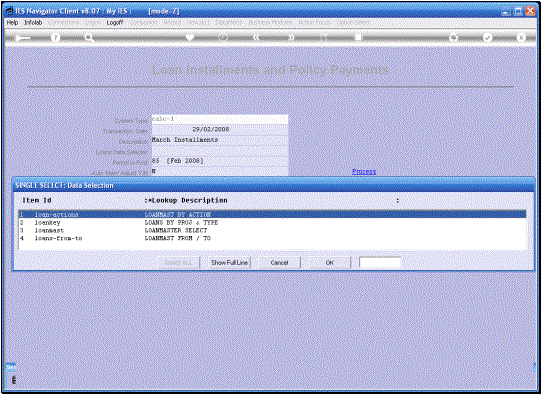Image resolution: width=541 pixels, height=394 pixels.
Task: Click the System Type field calc-1
Action: click(220, 119)
